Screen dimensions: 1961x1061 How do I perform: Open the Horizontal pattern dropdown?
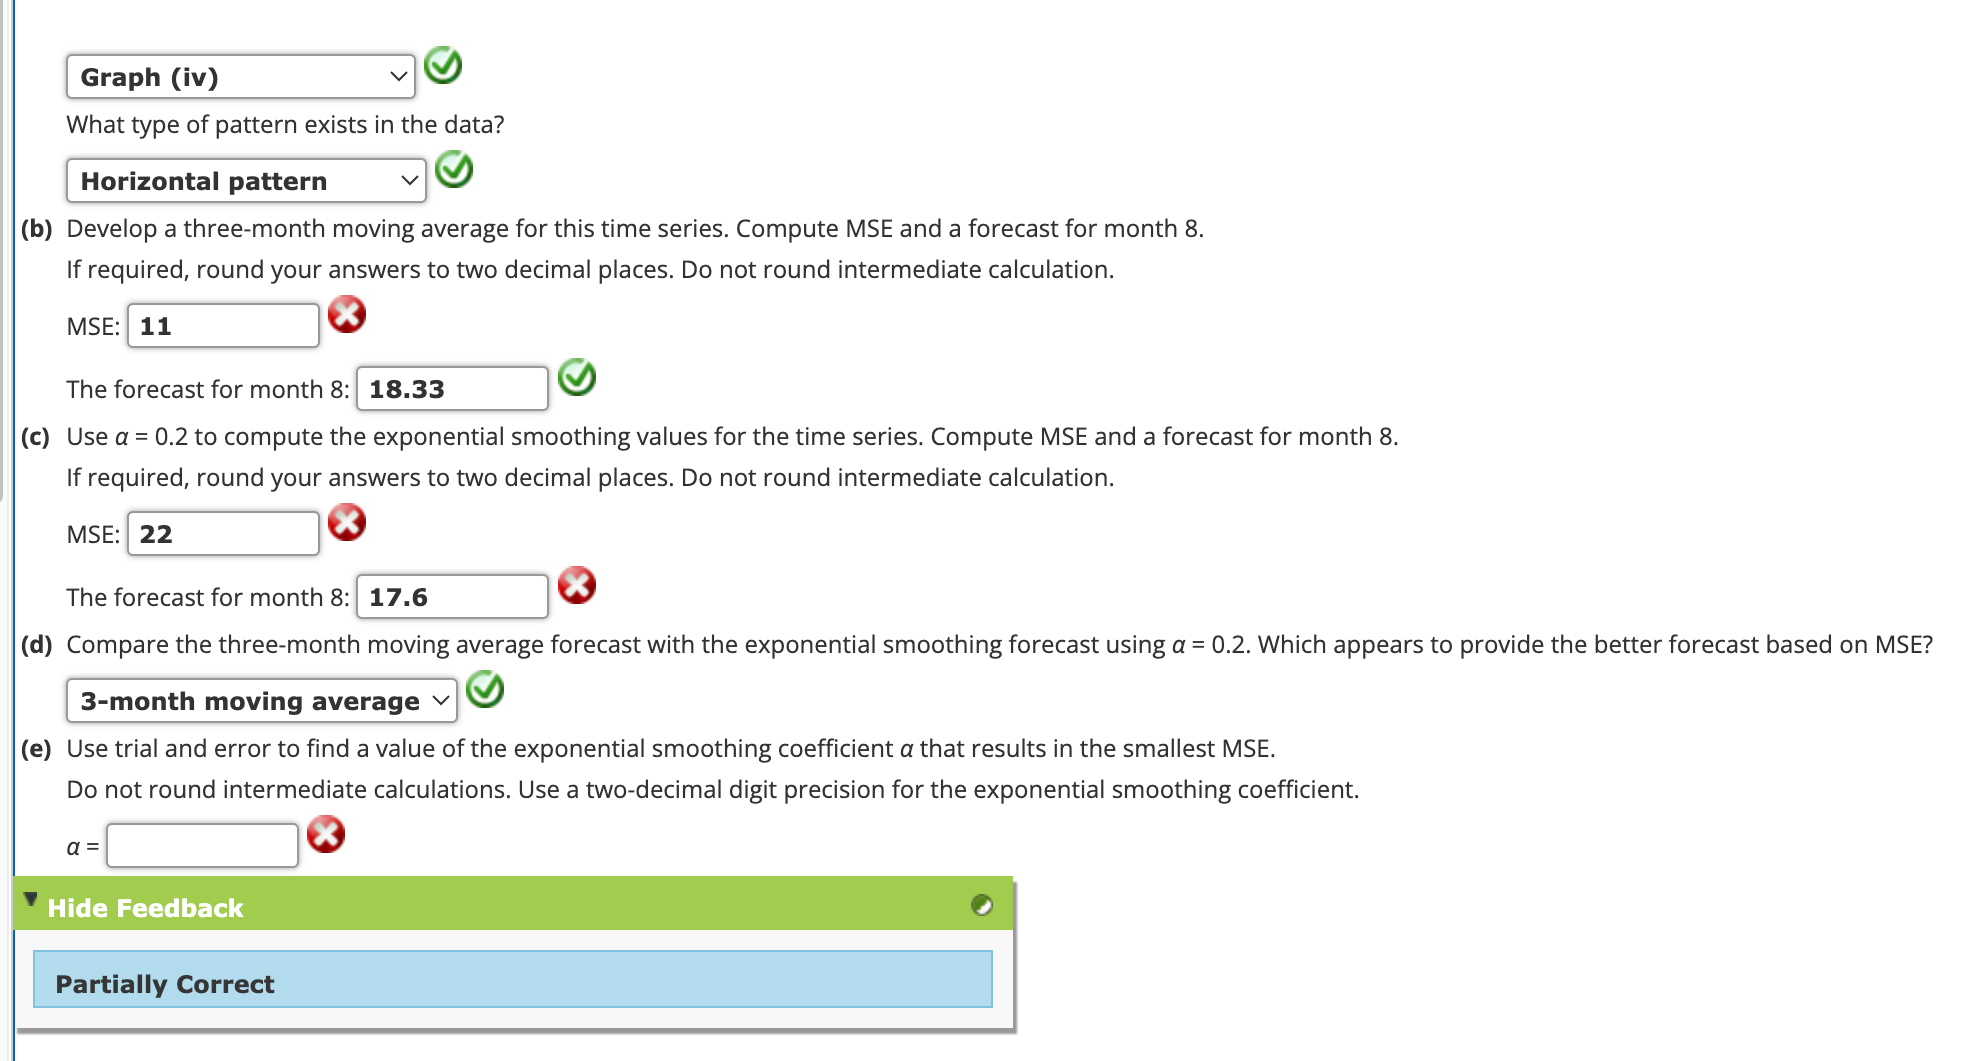pyautogui.click(x=246, y=180)
